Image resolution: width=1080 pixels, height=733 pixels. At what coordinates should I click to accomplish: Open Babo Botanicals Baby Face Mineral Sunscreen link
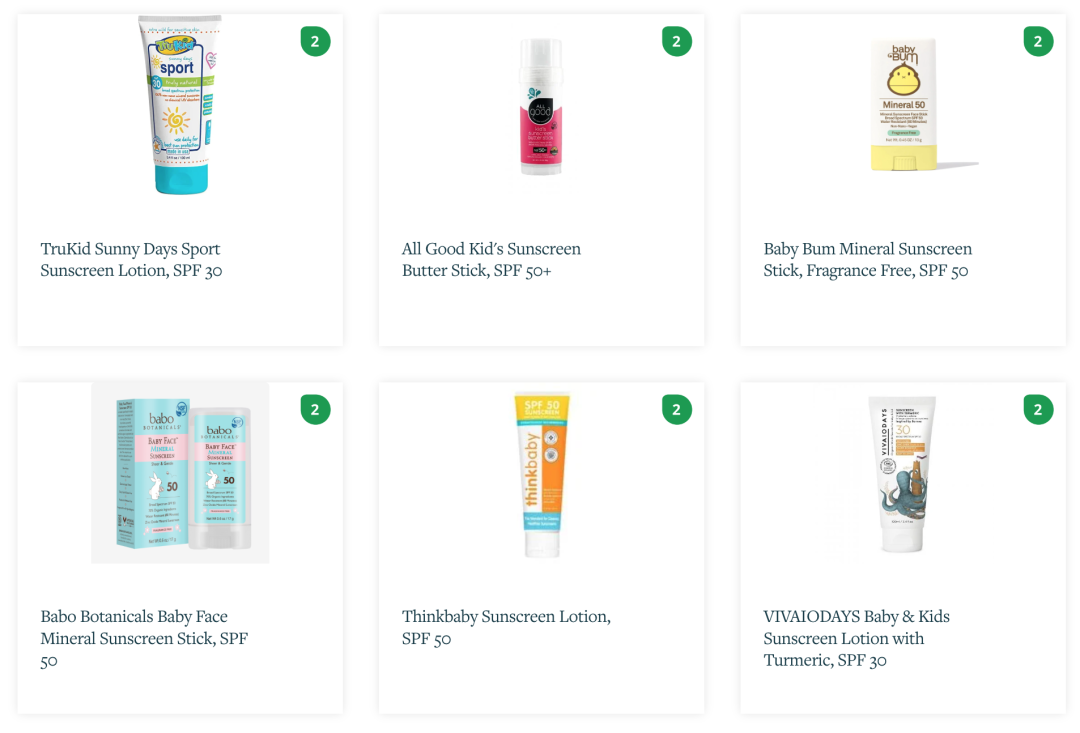[144, 638]
